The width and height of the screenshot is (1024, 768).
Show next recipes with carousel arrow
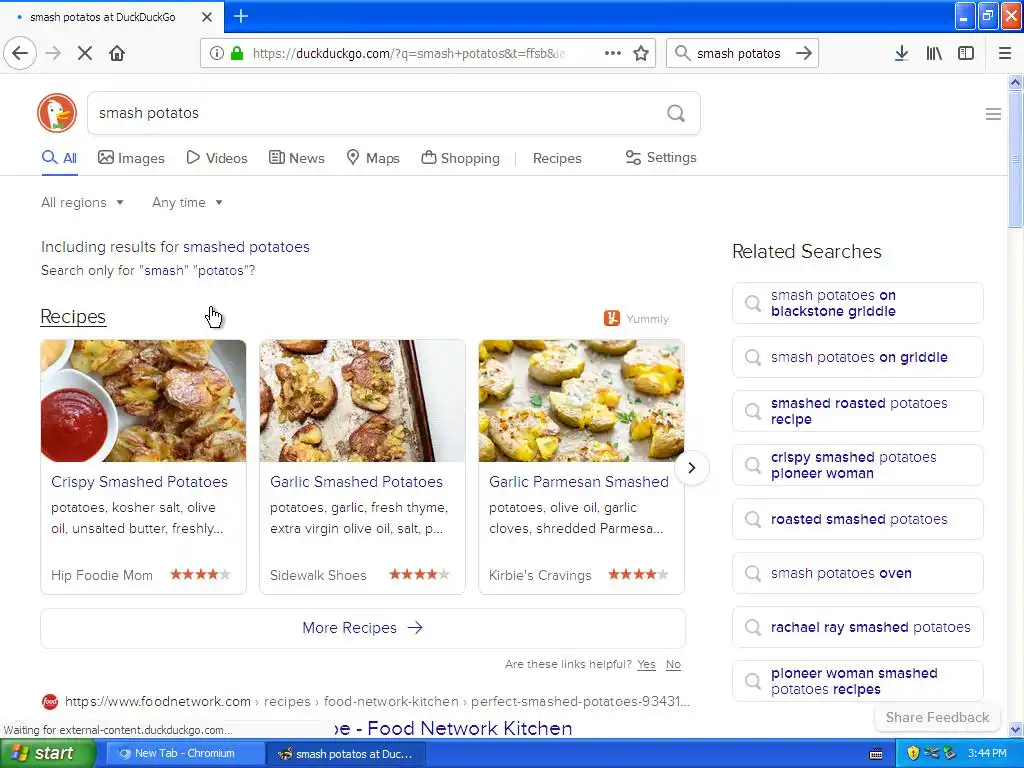point(692,468)
